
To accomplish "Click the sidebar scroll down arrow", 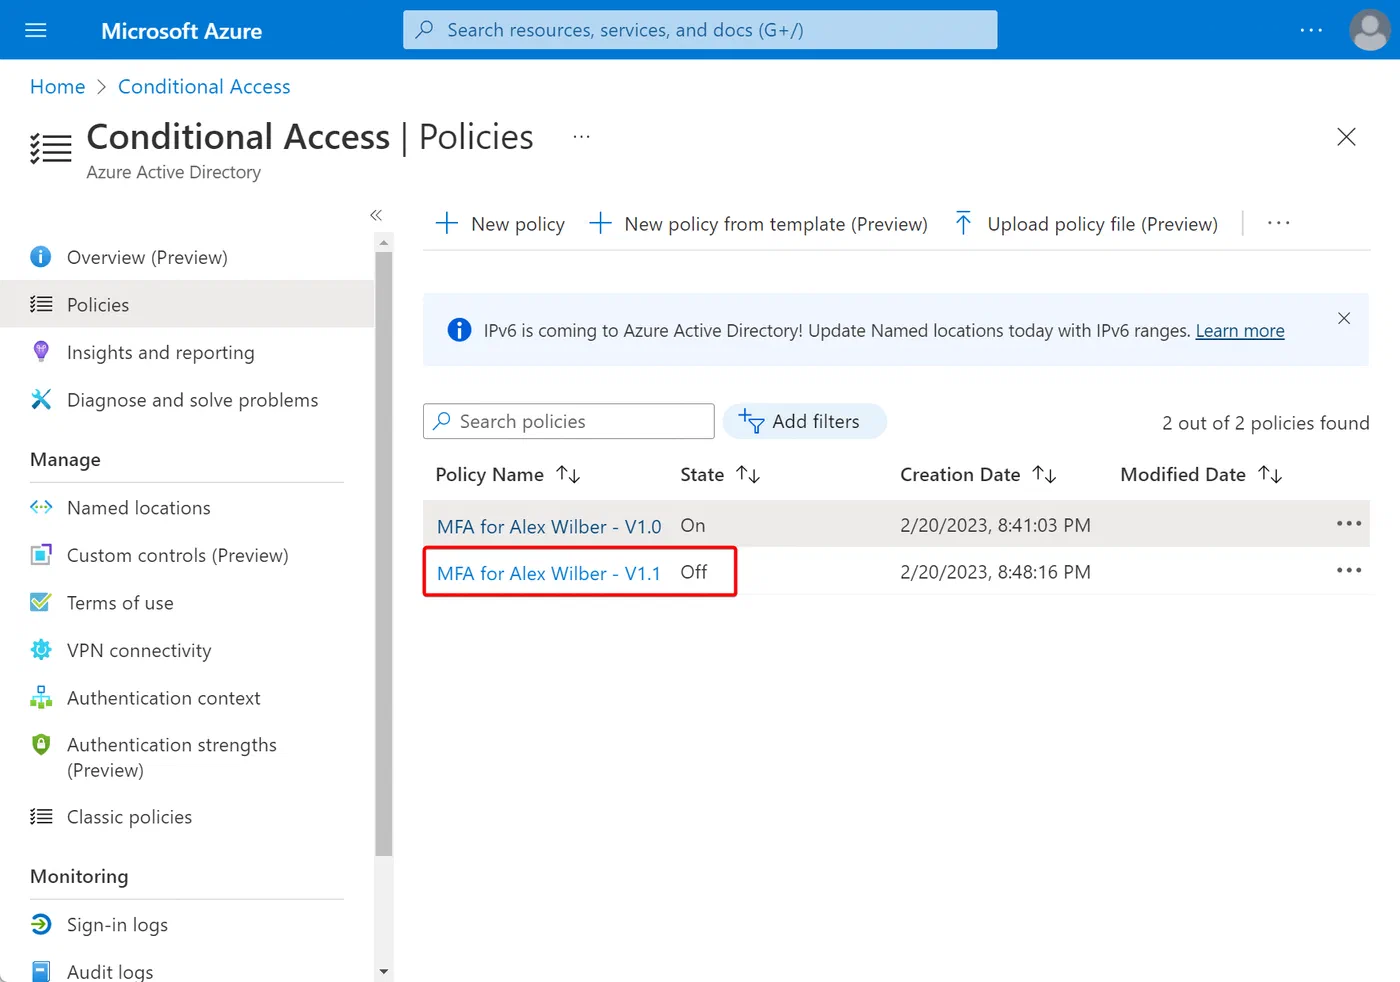I will pos(383,971).
